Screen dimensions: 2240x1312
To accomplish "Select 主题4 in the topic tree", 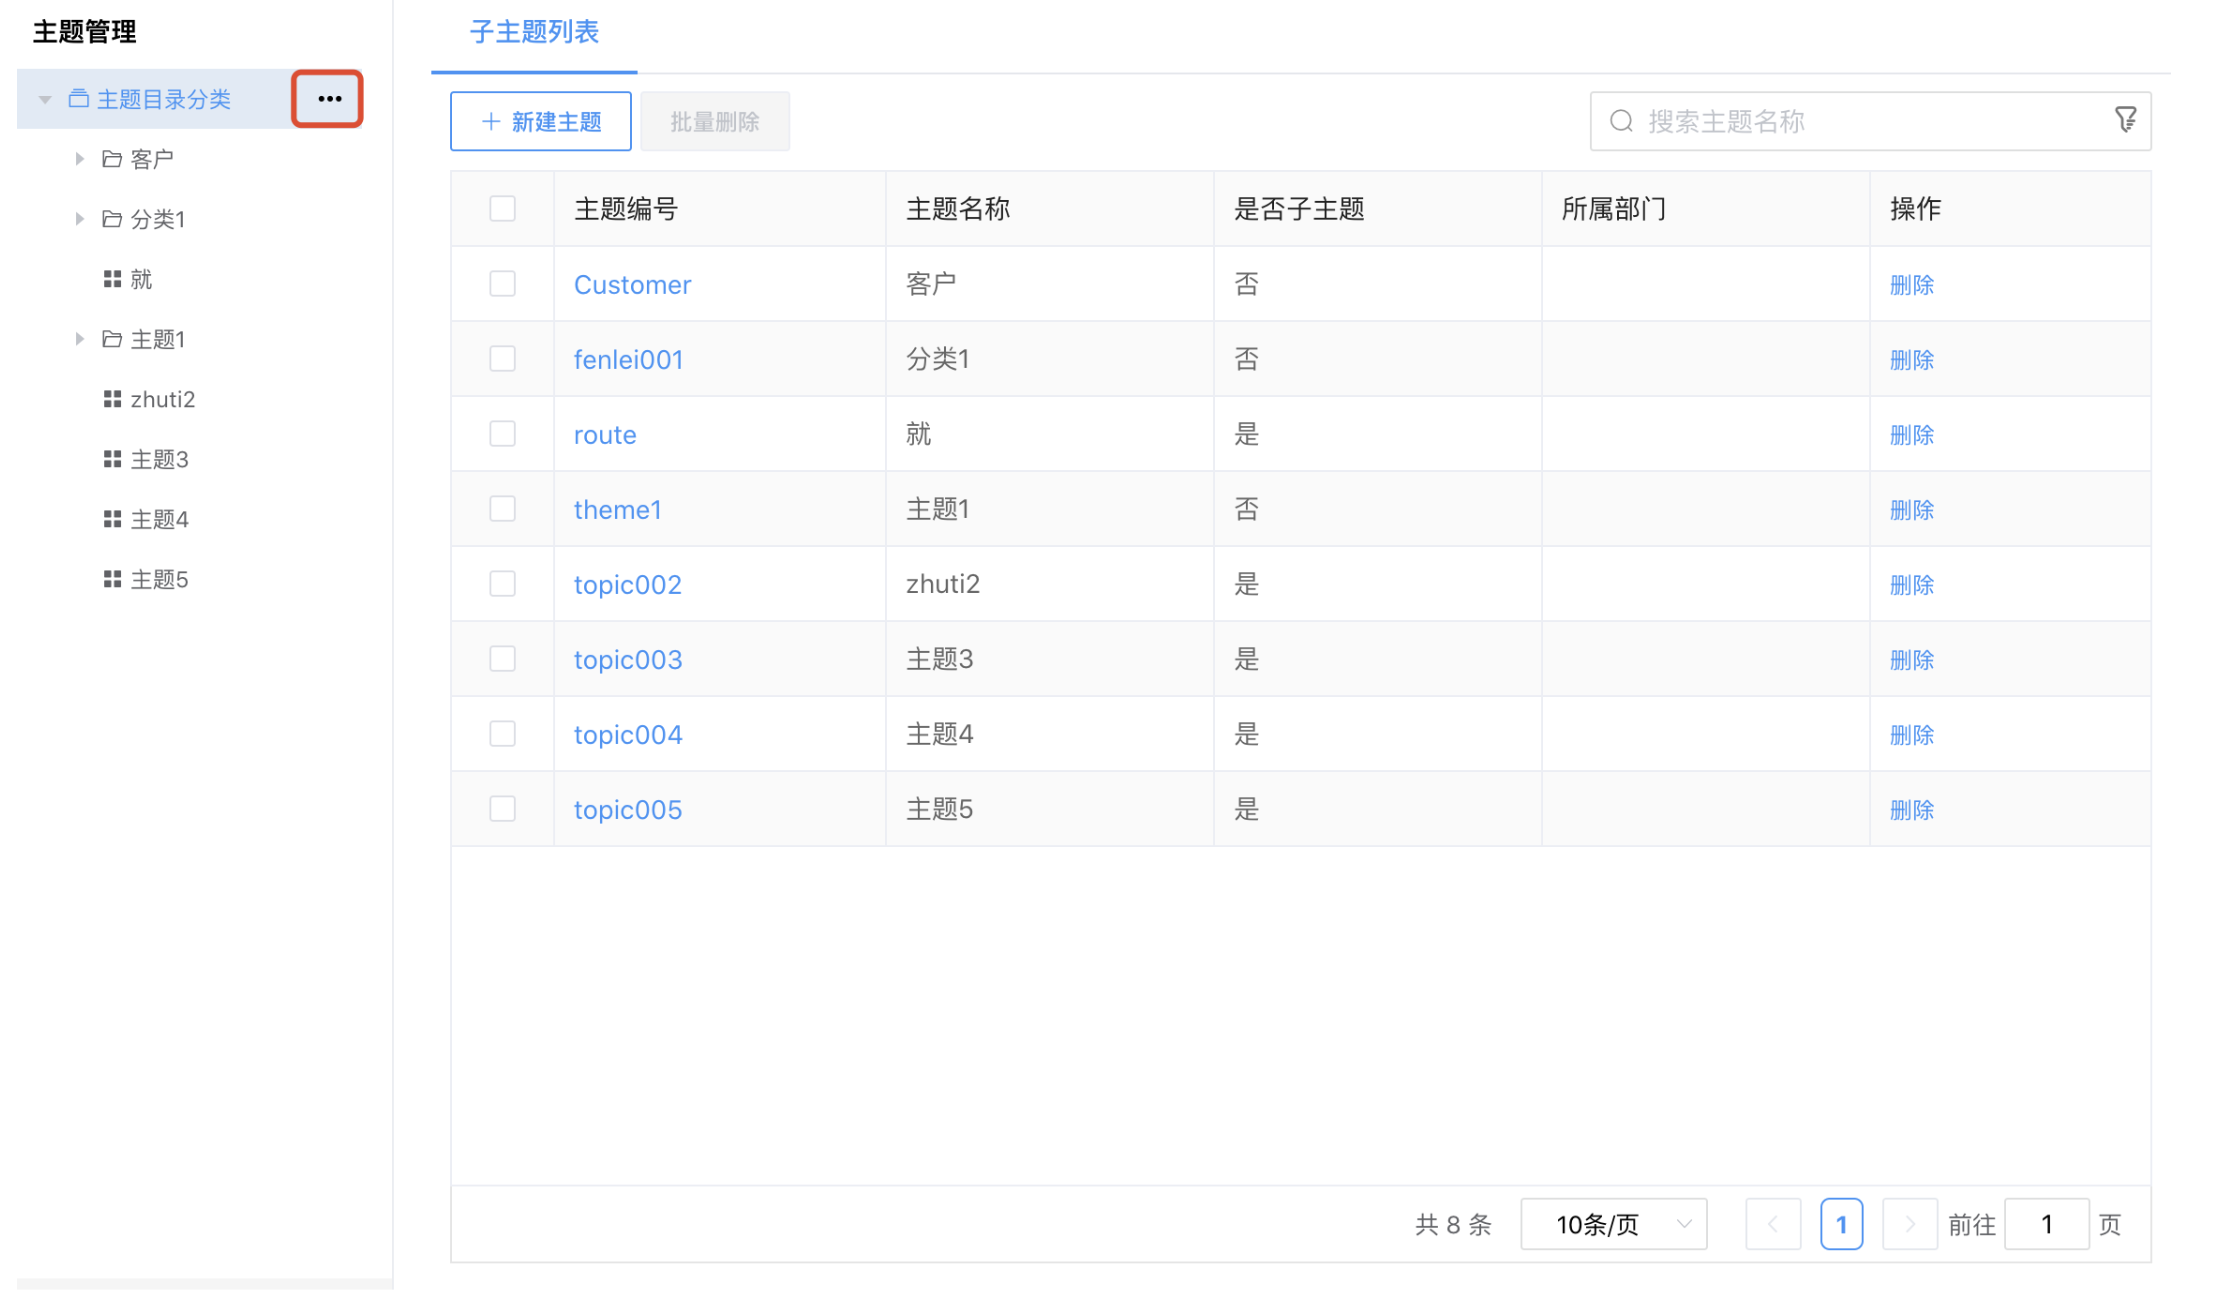I will pyautogui.click(x=160, y=519).
